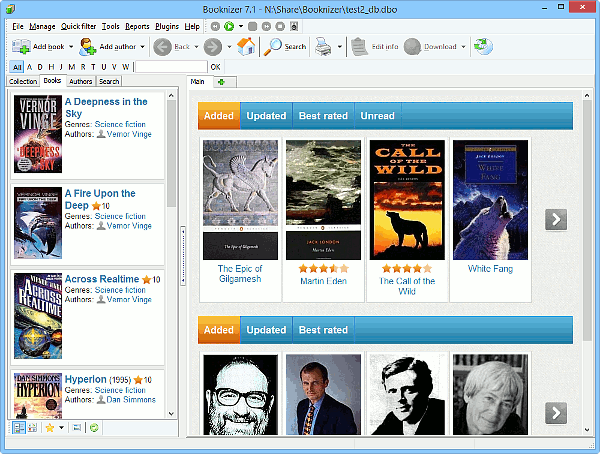Screen dimensions: 600x454
Task: Open Dan Simmons author link
Action: click(131, 400)
